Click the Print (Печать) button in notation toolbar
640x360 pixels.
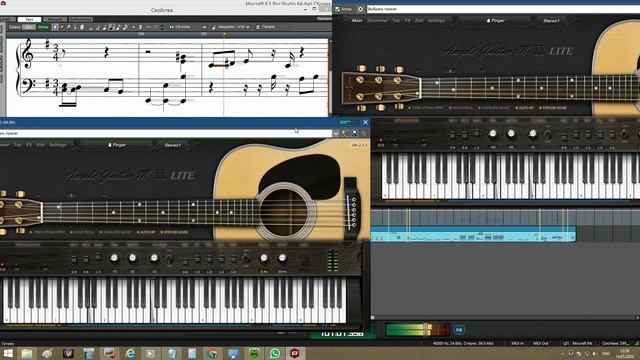point(265,27)
